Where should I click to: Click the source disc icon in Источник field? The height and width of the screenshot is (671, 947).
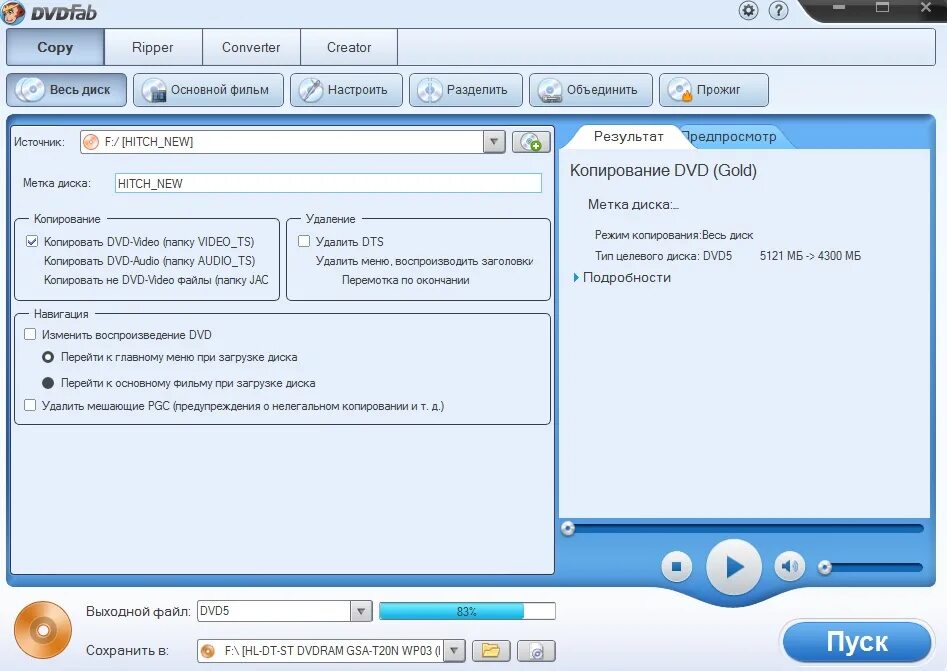(91, 142)
